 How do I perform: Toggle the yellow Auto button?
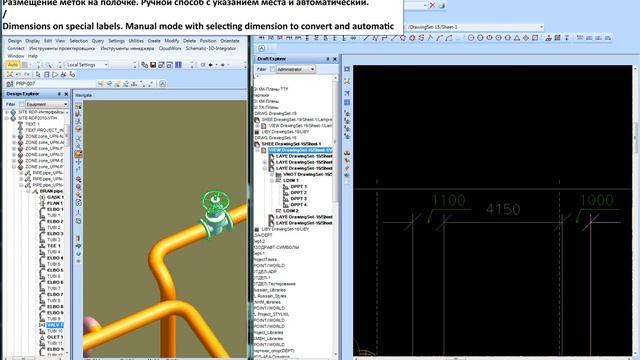[13, 64]
